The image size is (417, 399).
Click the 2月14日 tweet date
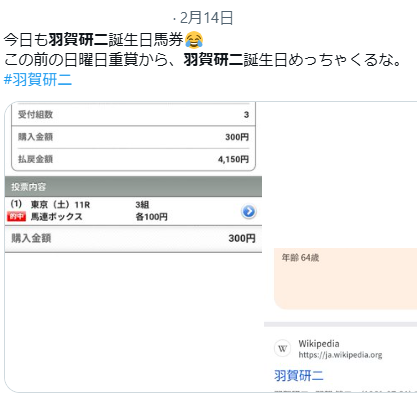pyautogui.click(x=206, y=18)
